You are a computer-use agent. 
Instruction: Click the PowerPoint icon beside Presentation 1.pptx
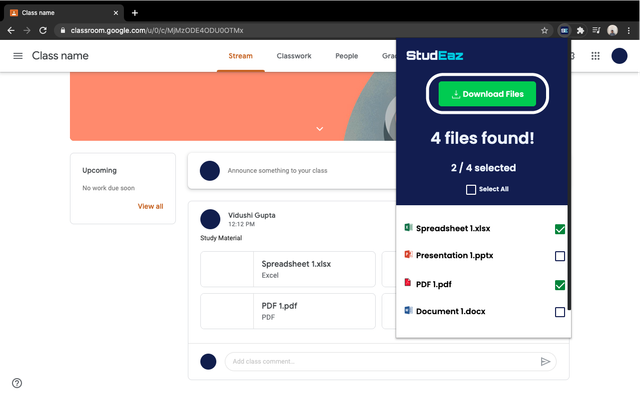(408, 254)
